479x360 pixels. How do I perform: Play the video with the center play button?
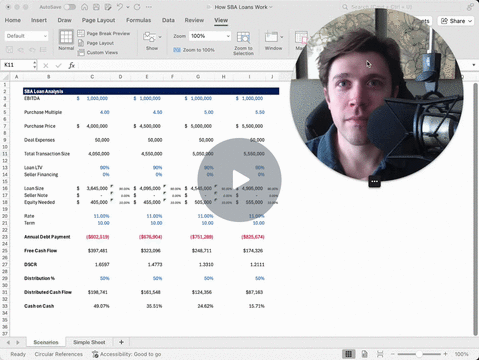click(x=239, y=180)
